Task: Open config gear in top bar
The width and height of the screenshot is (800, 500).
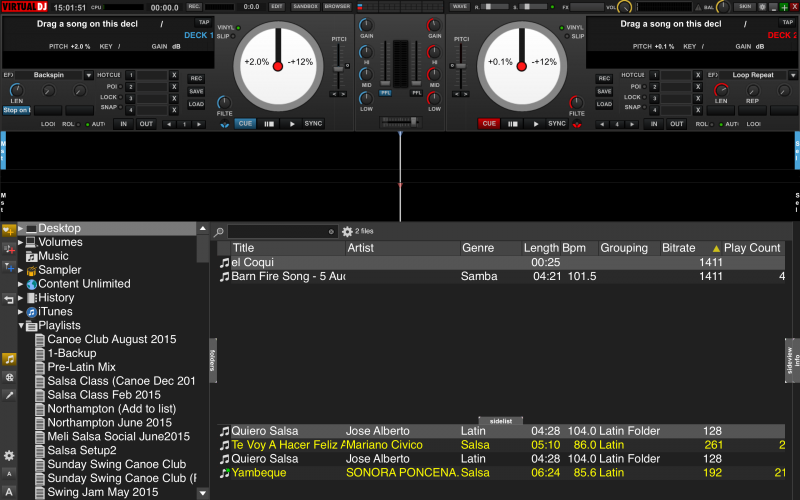Action: pos(762,7)
